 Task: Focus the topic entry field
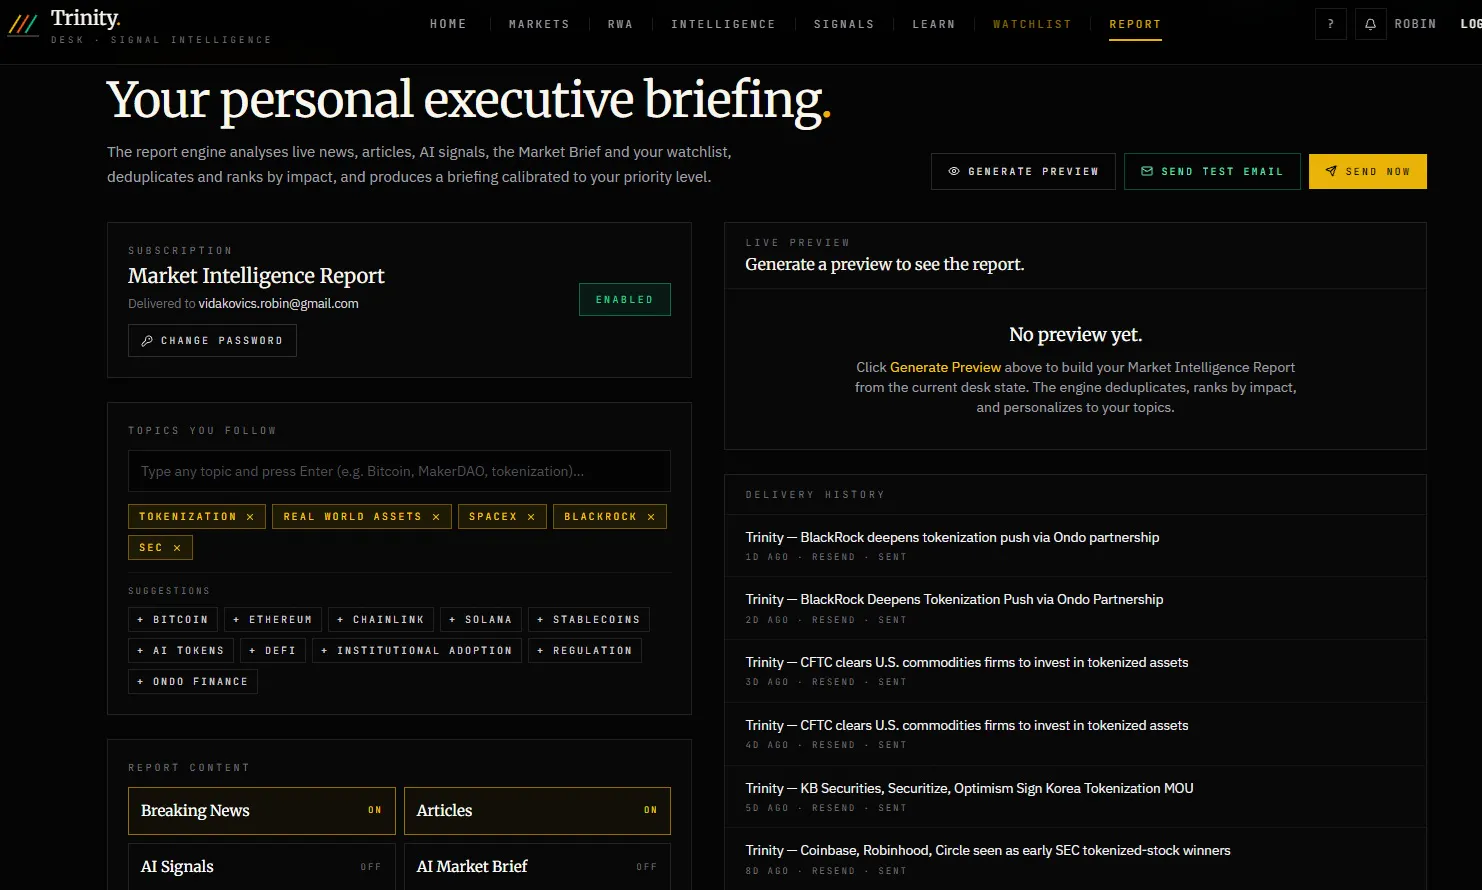[x=399, y=472]
